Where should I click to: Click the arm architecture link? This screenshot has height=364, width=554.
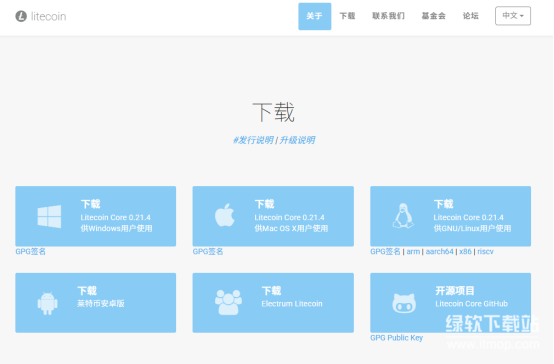413,252
